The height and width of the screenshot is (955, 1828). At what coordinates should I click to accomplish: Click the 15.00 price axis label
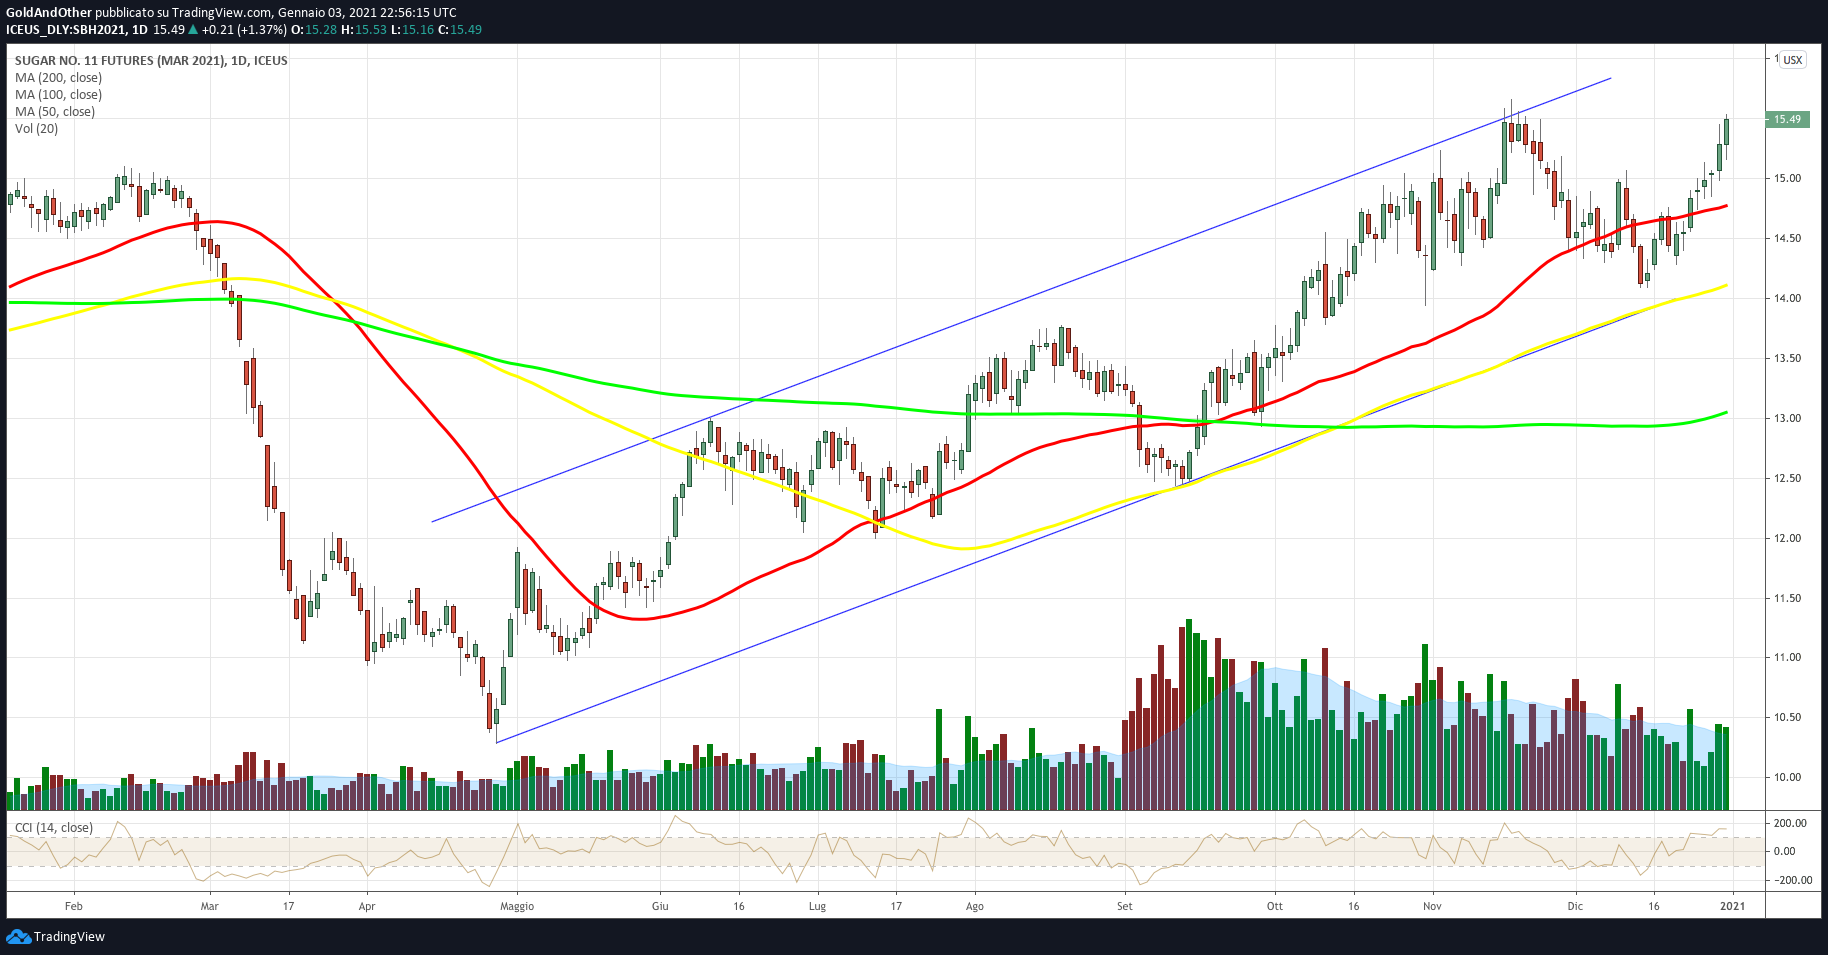coord(1787,178)
